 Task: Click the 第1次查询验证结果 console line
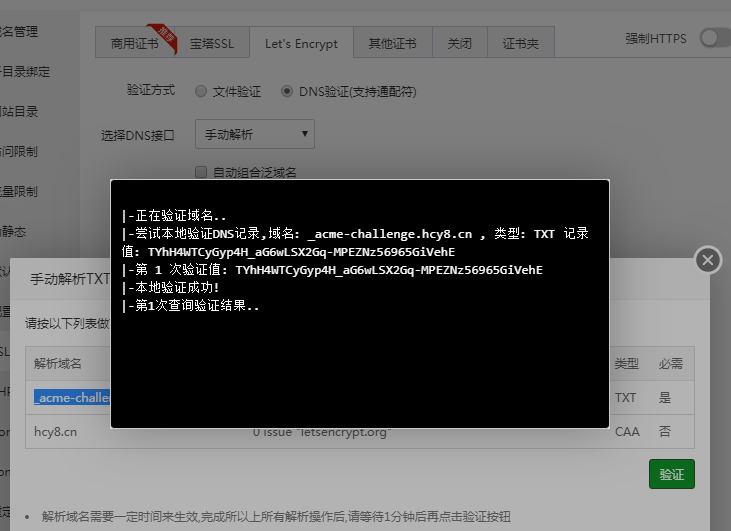[190, 306]
